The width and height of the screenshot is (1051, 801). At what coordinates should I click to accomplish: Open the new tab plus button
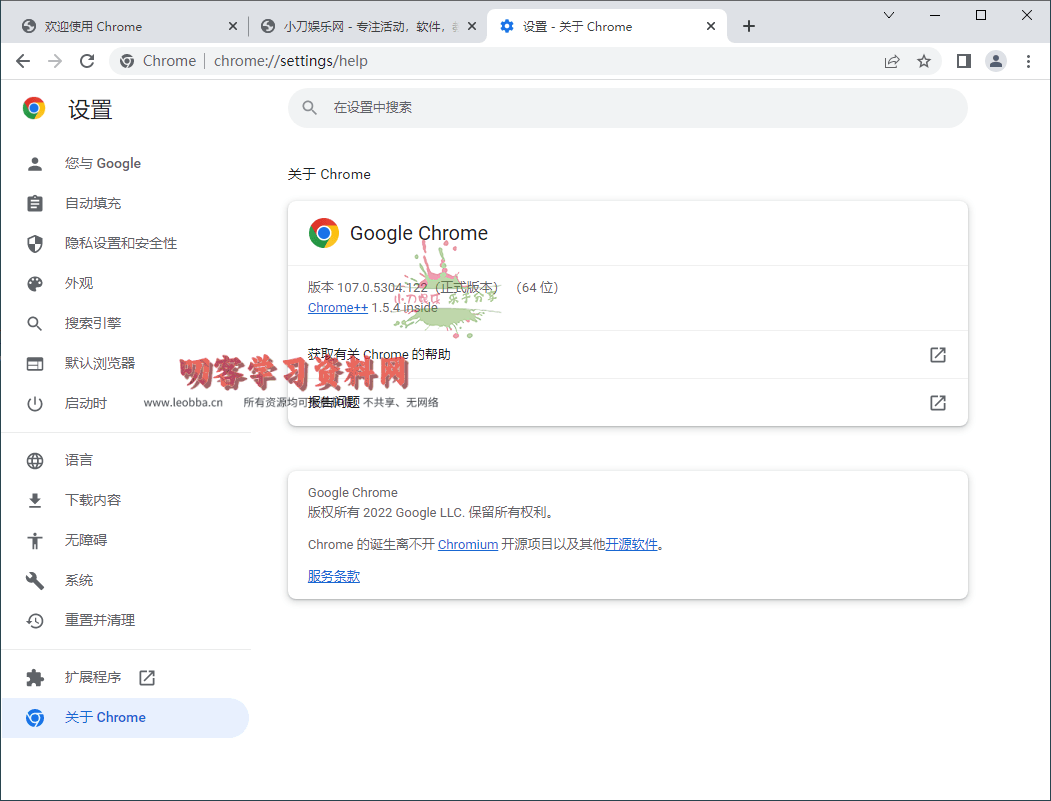coord(749,26)
